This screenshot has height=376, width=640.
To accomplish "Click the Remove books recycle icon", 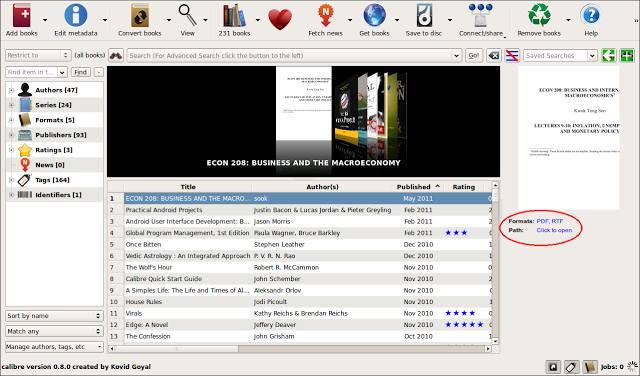I will (x=539, y=16).
